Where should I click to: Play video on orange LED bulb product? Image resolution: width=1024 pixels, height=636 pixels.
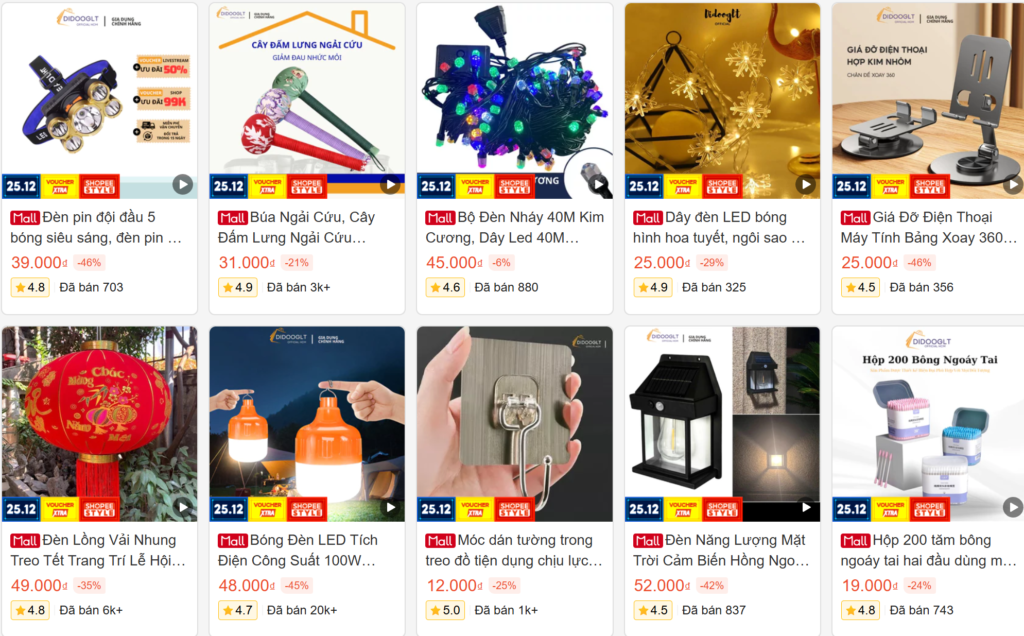pos(391,507)
